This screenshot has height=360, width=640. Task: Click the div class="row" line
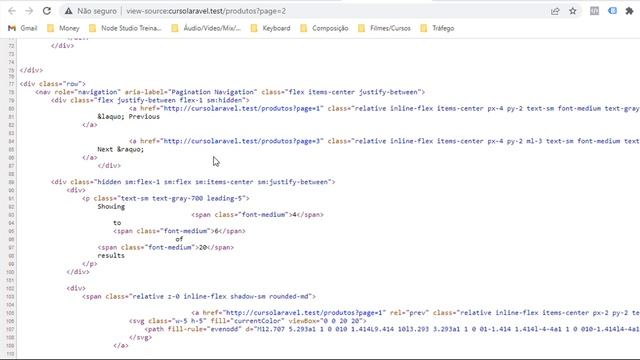(x=53, y=84)
